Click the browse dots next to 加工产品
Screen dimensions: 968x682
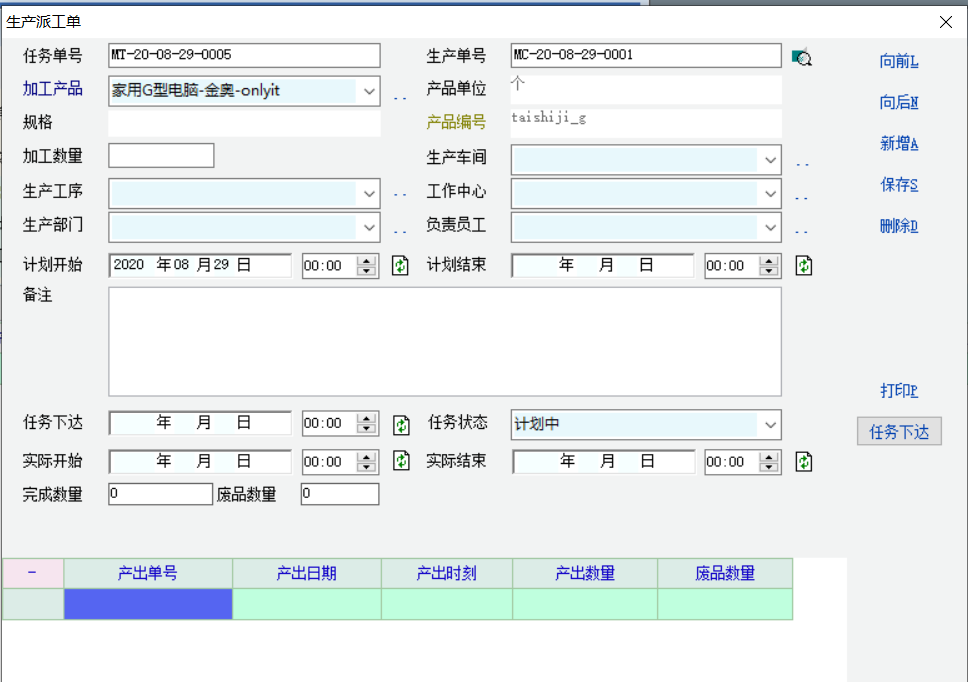coord(400,97)
